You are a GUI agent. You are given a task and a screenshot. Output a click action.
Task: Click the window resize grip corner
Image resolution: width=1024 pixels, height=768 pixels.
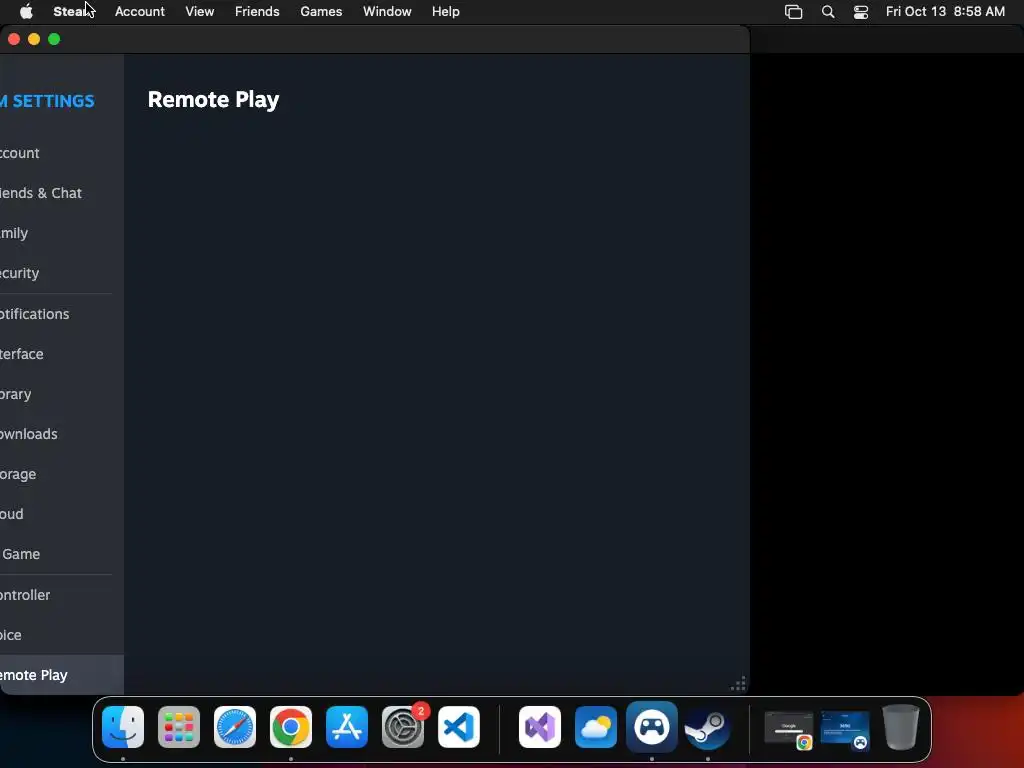coord(739,684)
